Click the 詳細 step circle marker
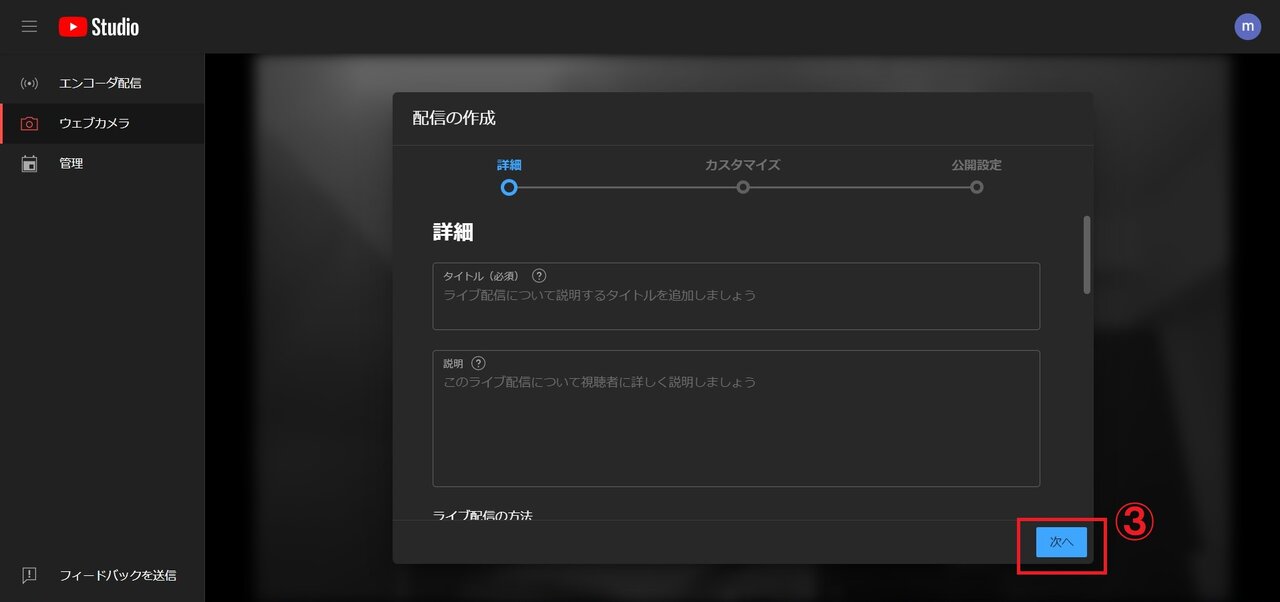The height and width of the screenshot is (602, 1280). tap(509, 187)
